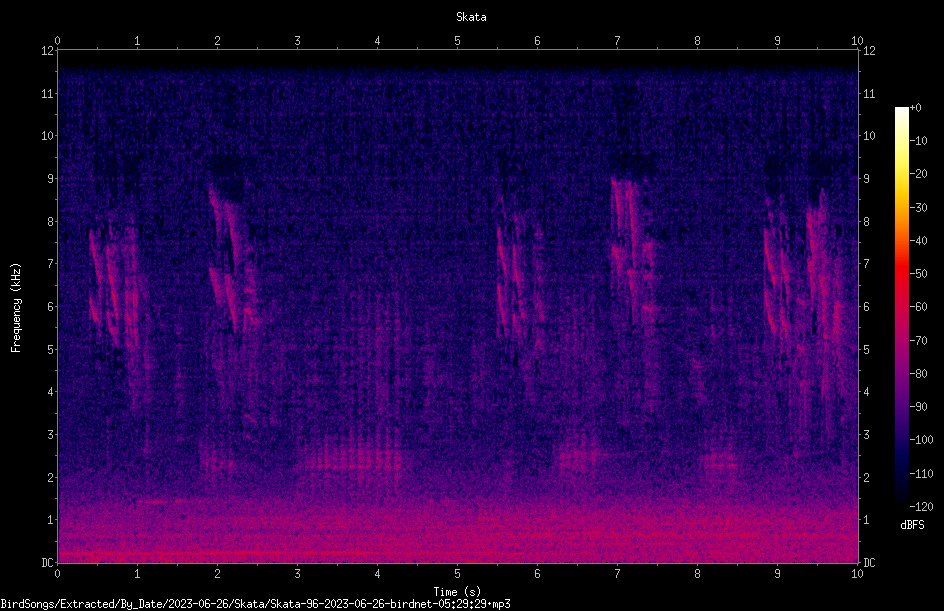Click the "10" tick on the bottom time axis
This screenshot has width=944, height=611.
(857, 574)
